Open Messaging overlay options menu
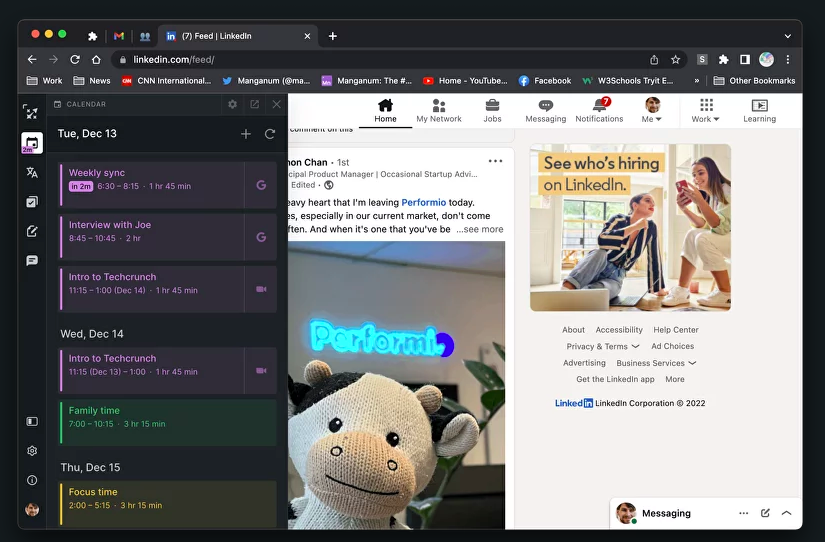 coord(743,513)
